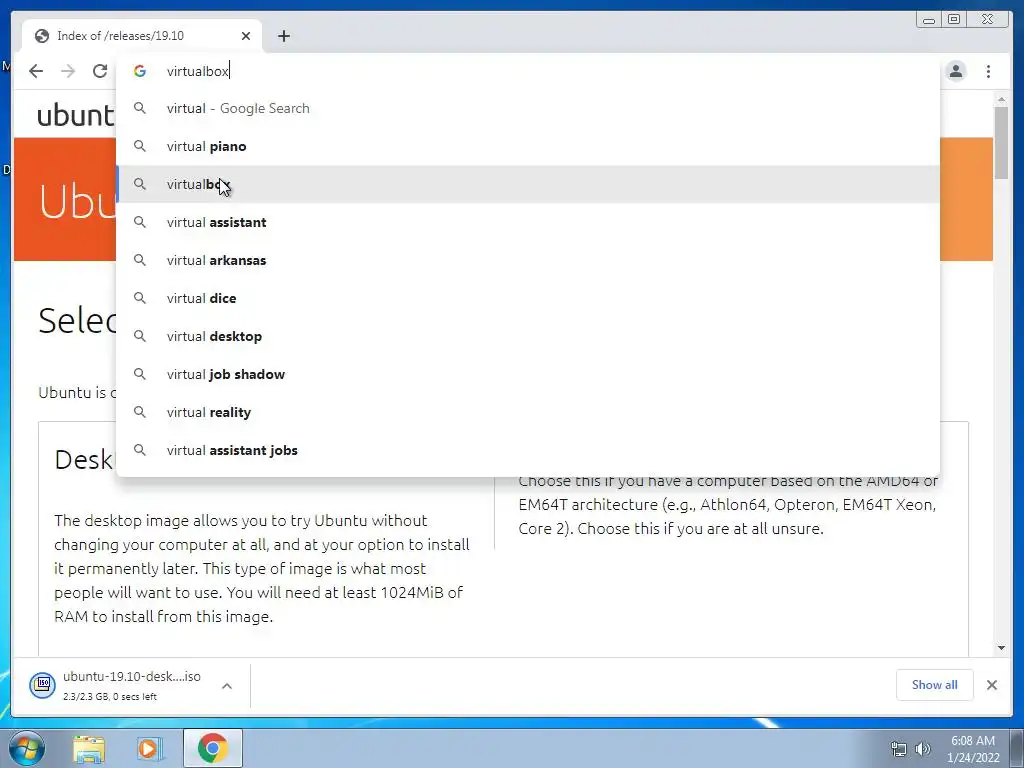Open the network tray icon
This screenshot has height=768, width=1024.
pos(899,749)
